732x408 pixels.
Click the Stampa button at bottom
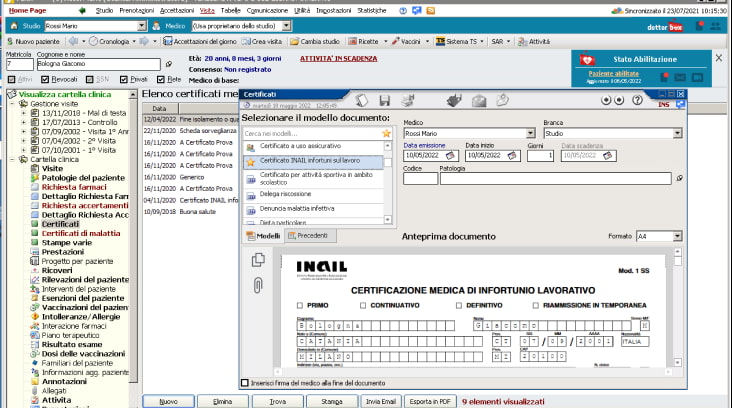(332, 401)
